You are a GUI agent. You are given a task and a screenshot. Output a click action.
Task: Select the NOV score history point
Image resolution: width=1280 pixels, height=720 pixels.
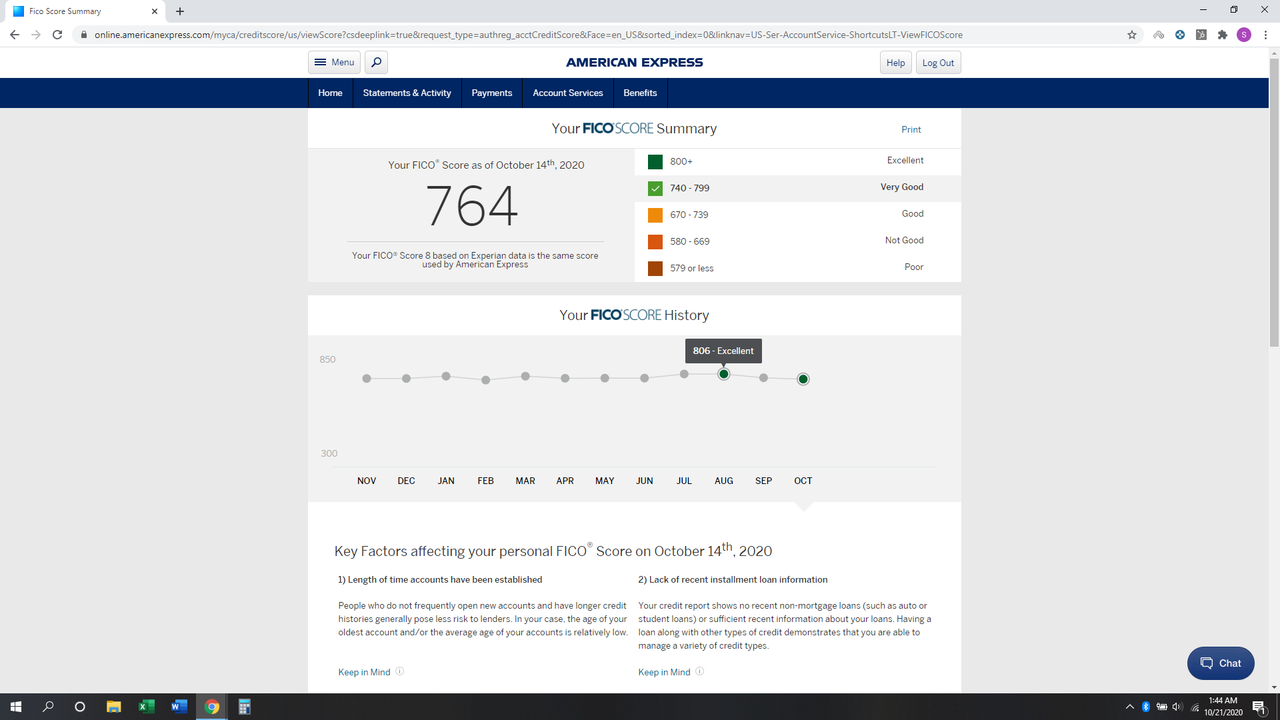(x=367, y=378)
